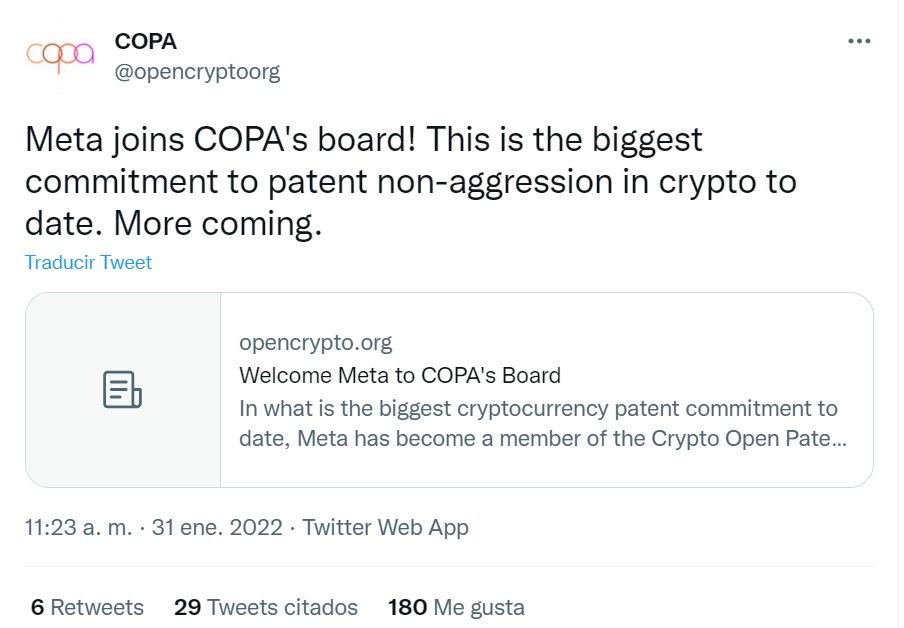The image size is (904, 628).
Task: Click the "More coming." text in the tweet
Action: [220, 224]
